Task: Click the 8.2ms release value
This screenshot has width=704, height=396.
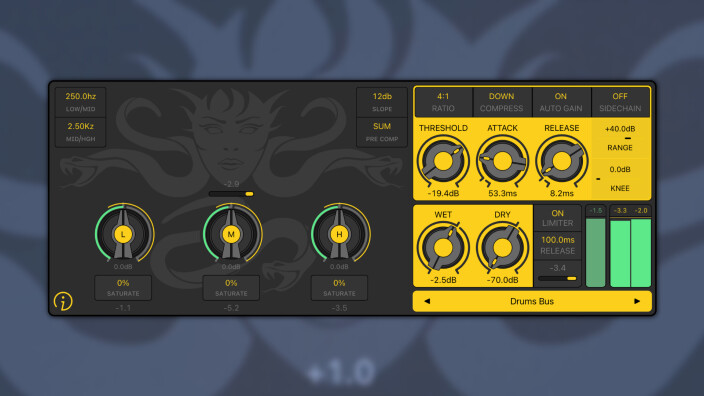Action: (x=562, y=194)
